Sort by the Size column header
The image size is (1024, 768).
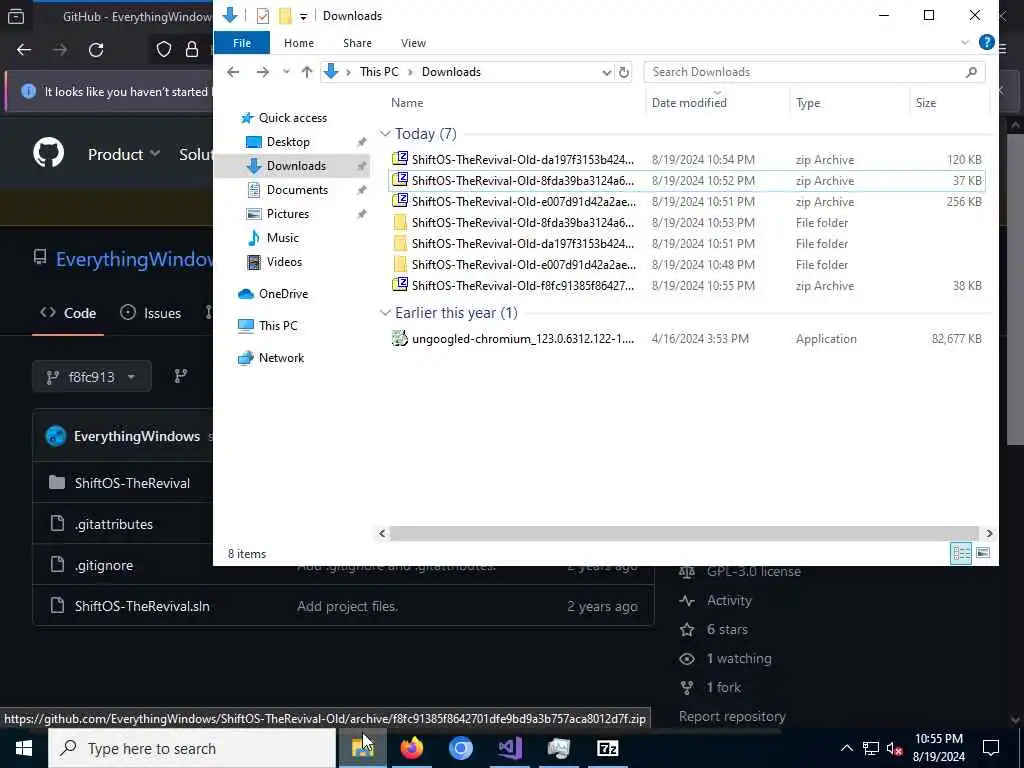[925, 103]
